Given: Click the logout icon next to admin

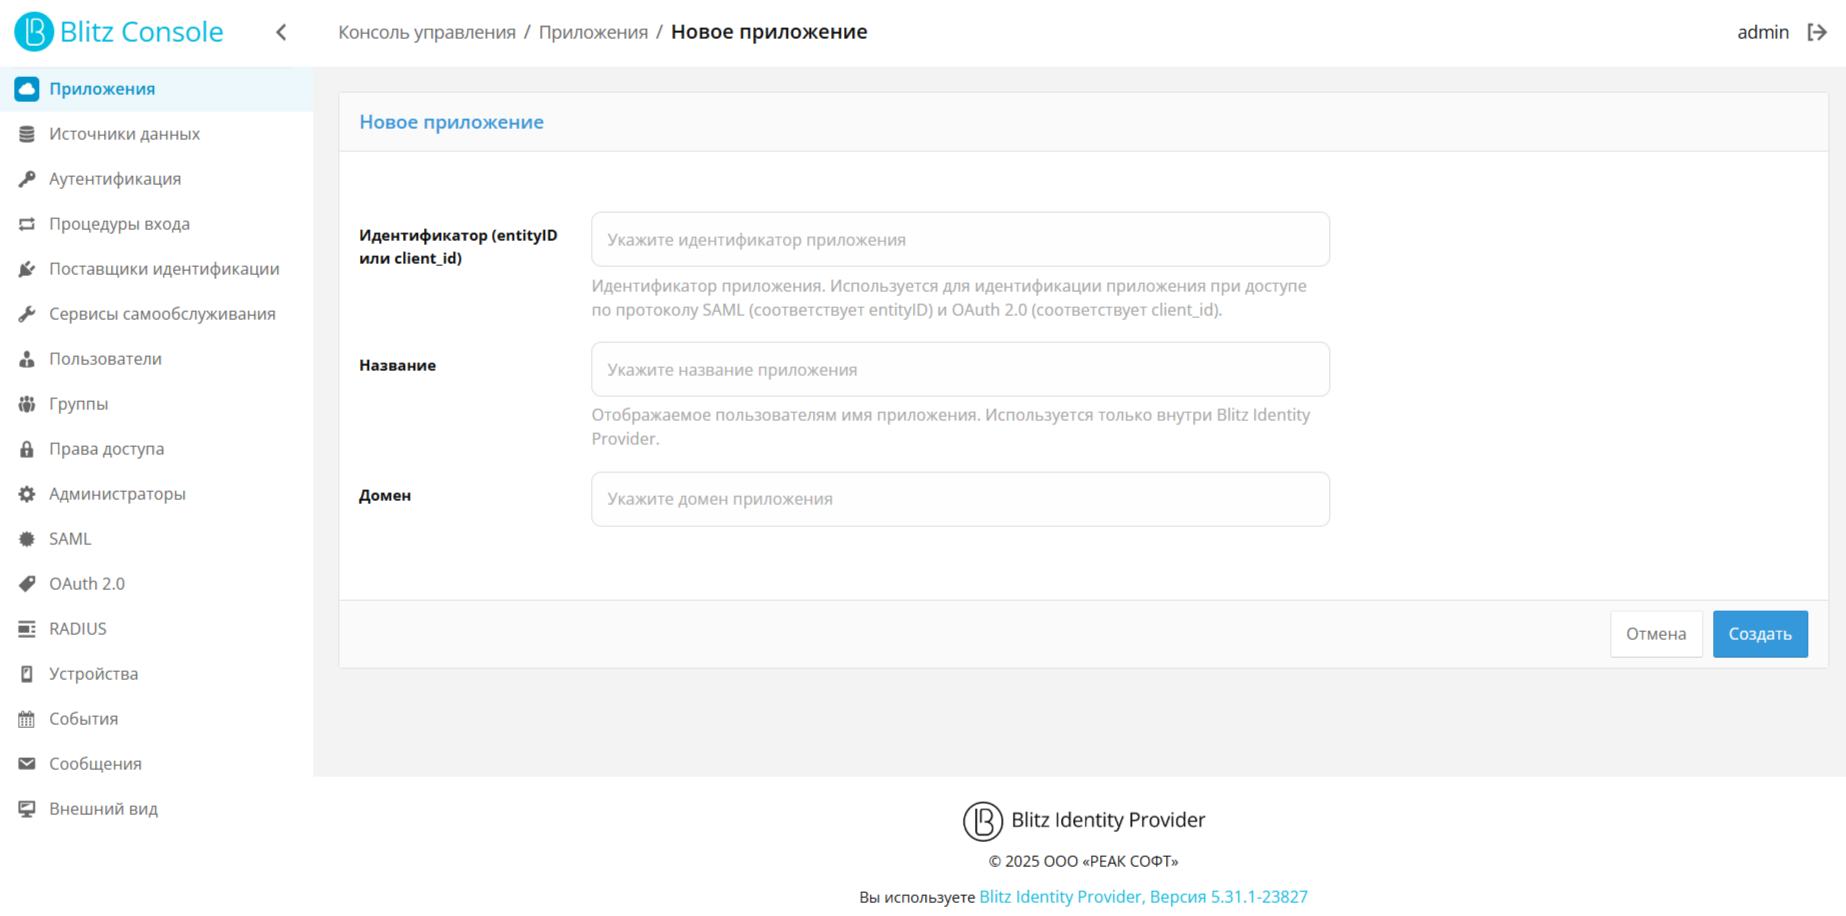Looking at the screenshot, I should click(1816, 32).
